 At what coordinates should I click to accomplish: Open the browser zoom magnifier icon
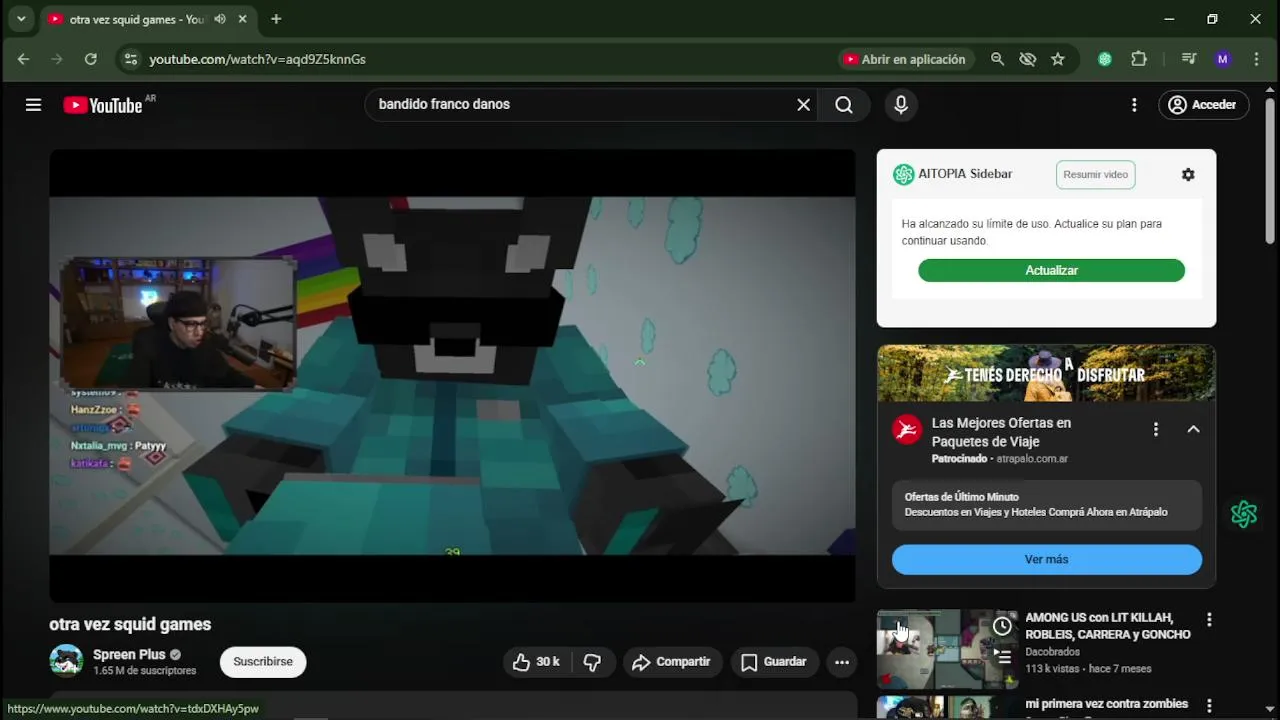coord(997,60)
